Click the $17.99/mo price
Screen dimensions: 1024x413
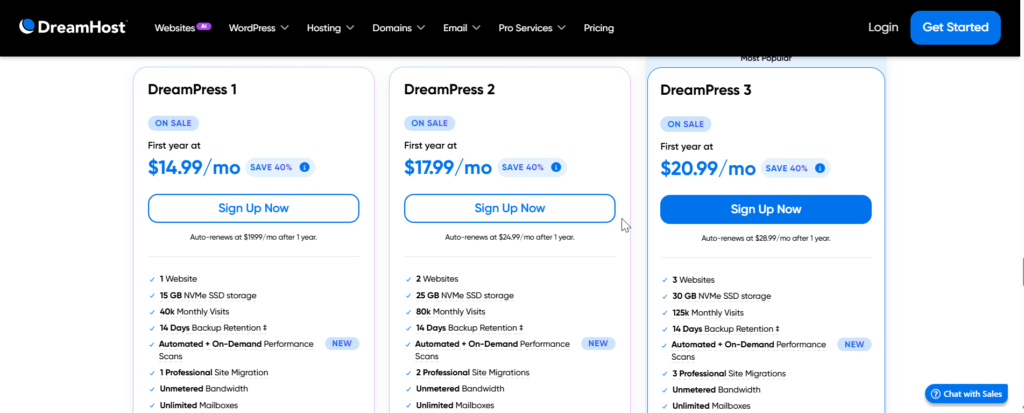tap(448, 167)
